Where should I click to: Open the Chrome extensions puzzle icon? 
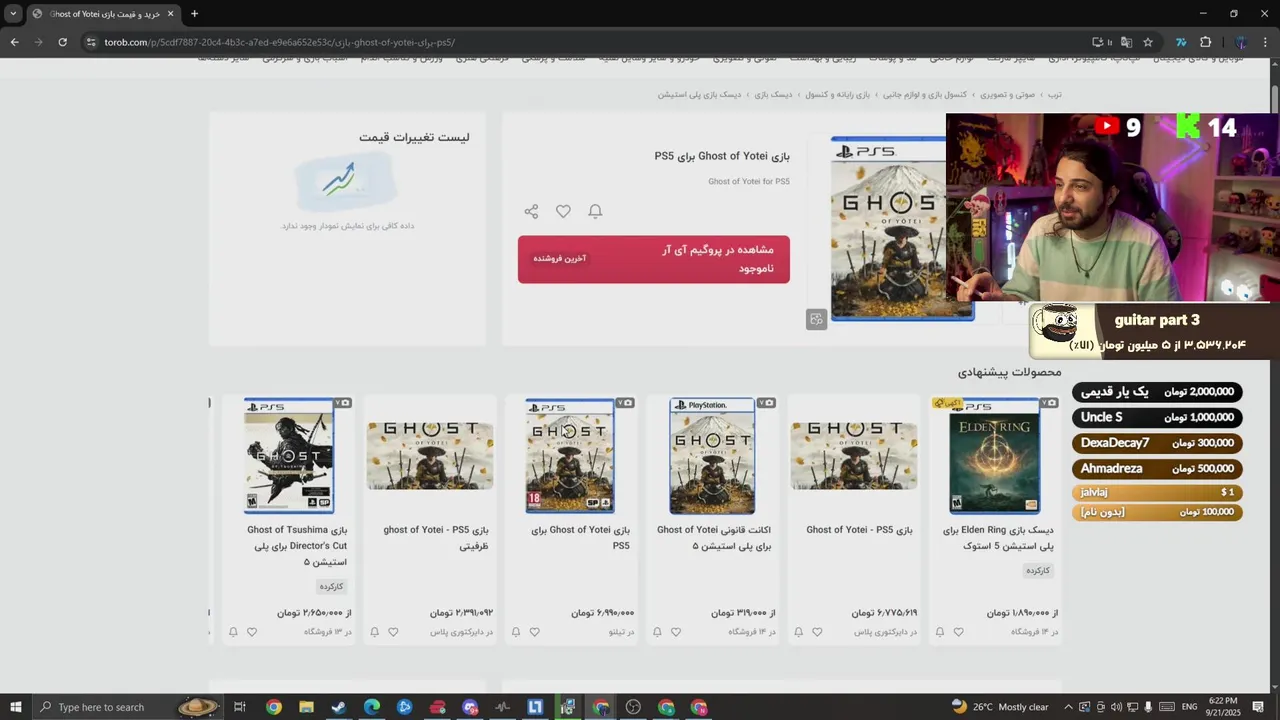pyautogui.click(x=1205, y=42)
